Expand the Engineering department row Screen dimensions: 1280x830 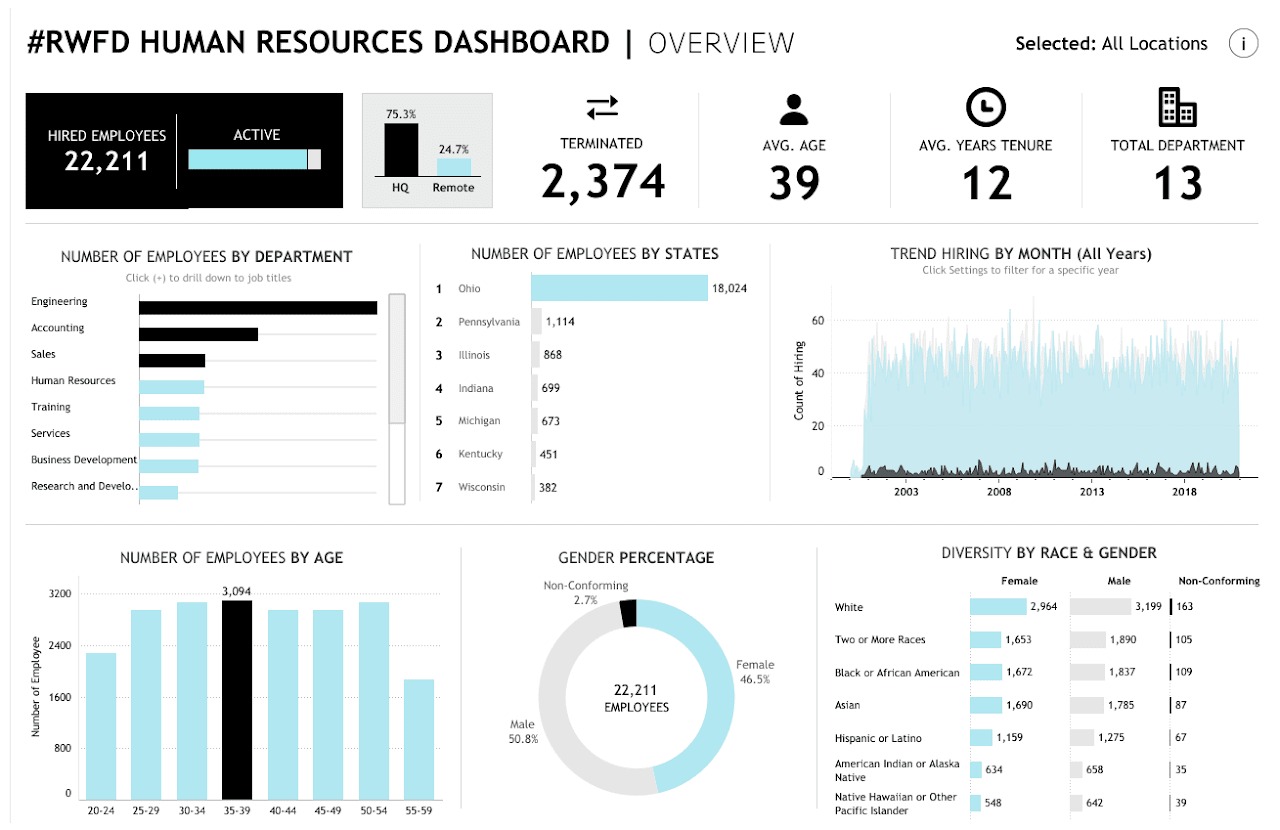(59, 302)
